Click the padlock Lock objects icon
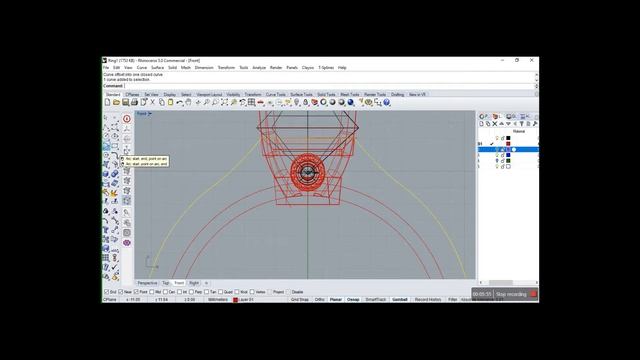640x360 pixels. coord(306,102)
